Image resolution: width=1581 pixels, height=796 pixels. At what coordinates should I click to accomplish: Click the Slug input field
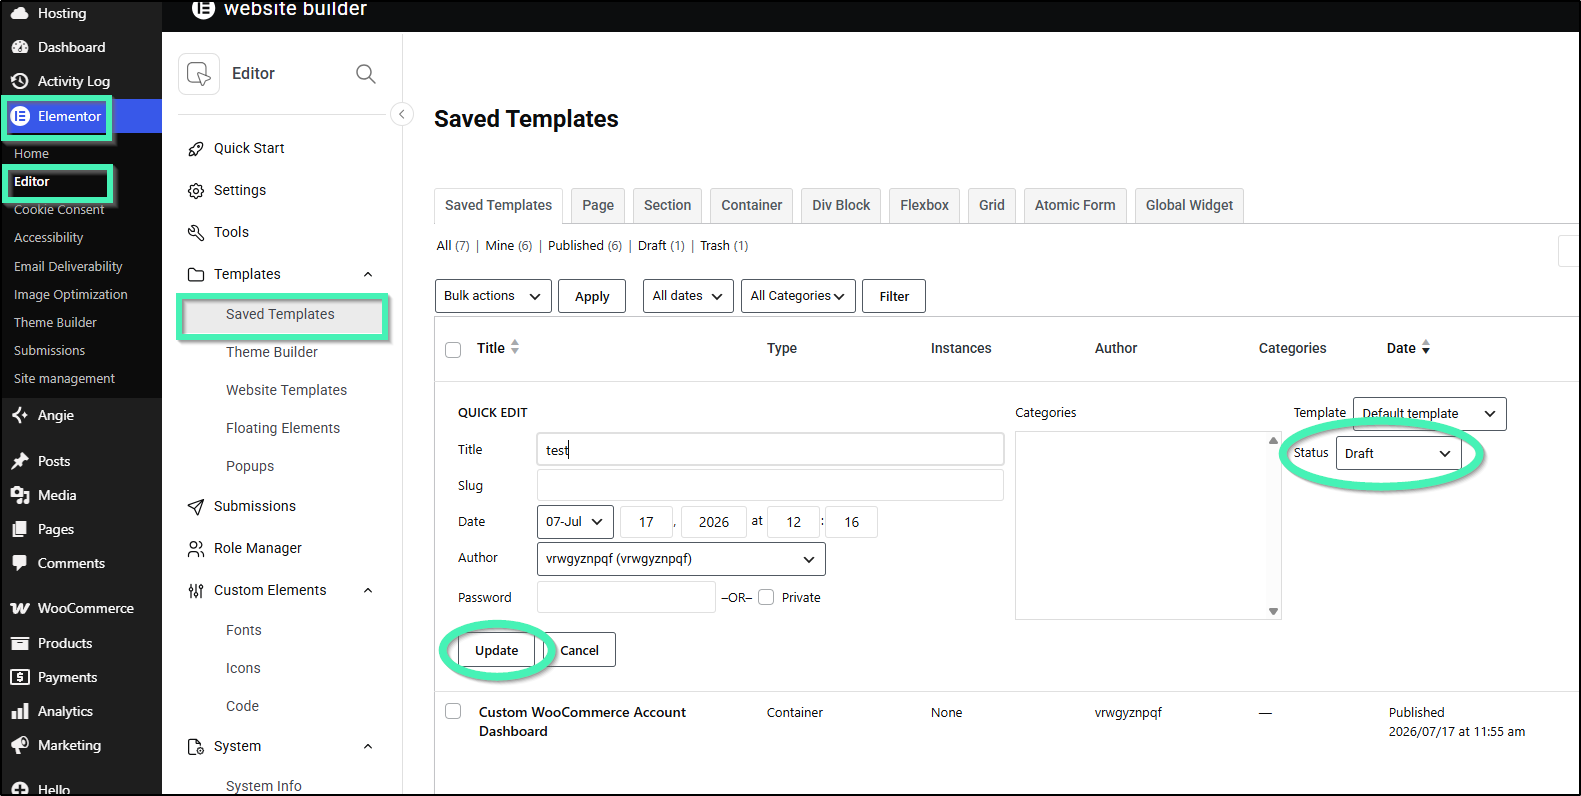tap(770, 485)
